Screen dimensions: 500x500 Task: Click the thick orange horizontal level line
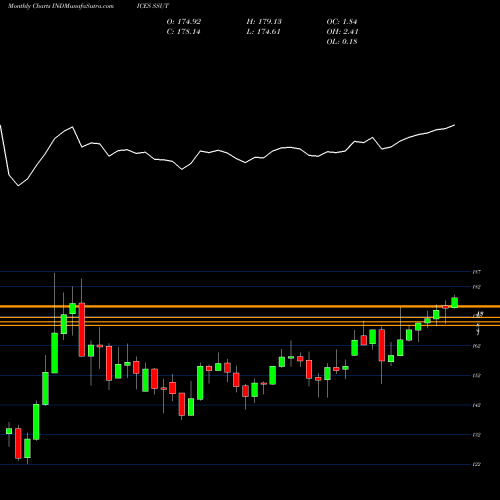(x=250, y=306)
